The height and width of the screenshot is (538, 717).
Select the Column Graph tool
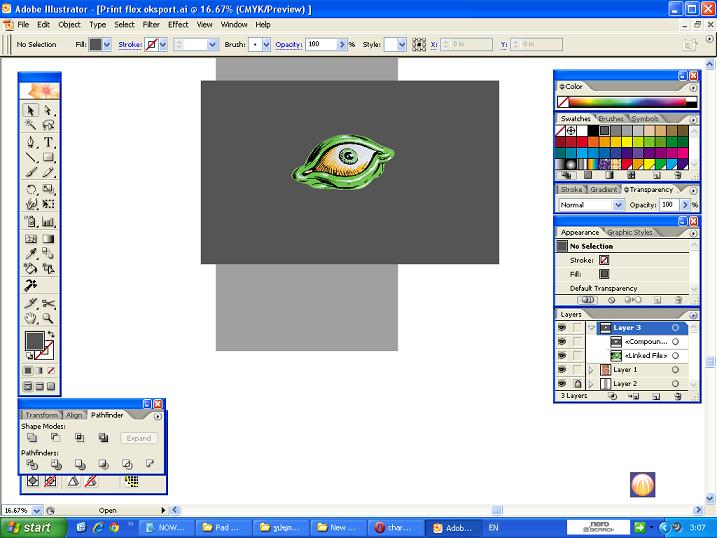tap(48, 222)
